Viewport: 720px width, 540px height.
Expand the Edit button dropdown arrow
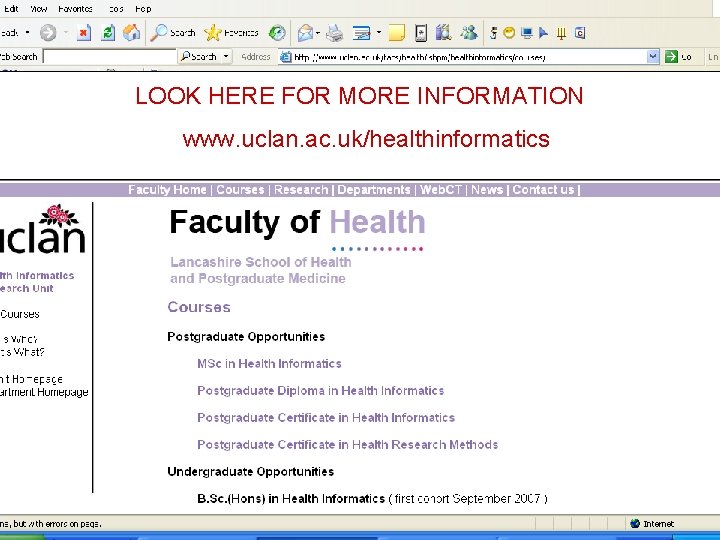379,33
